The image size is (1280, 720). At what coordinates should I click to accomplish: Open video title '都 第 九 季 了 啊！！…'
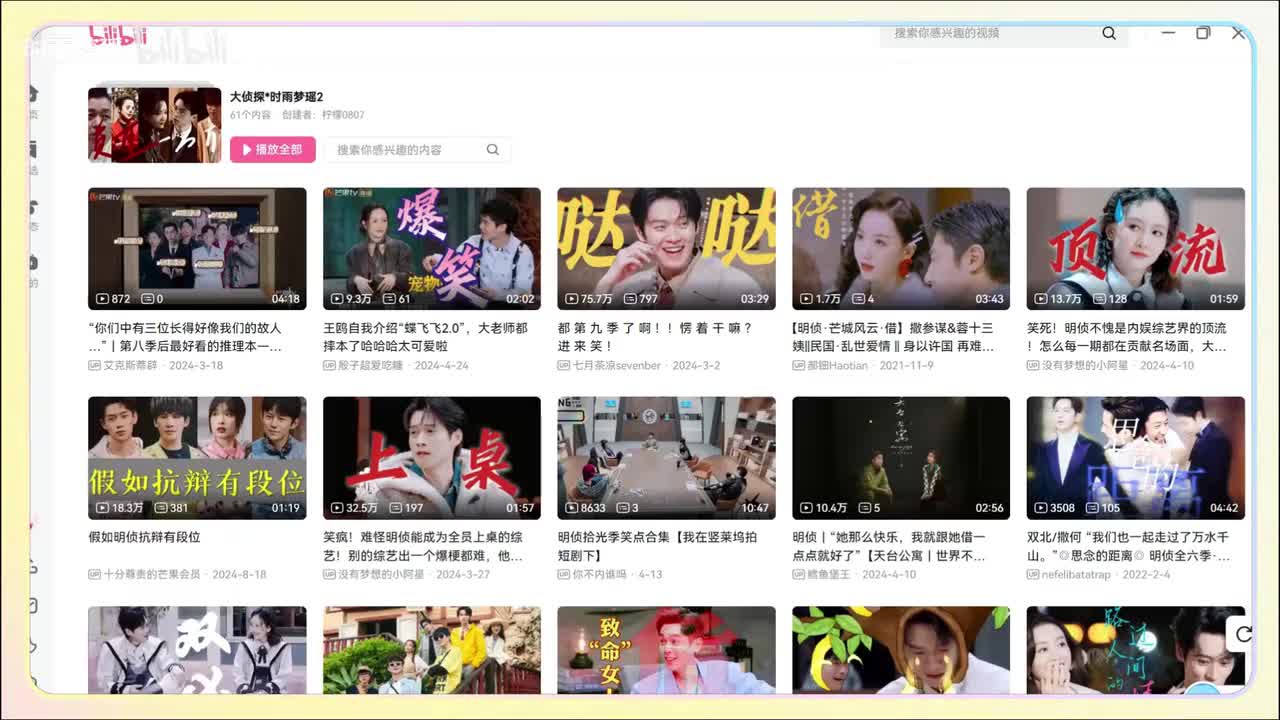[655, 337]
